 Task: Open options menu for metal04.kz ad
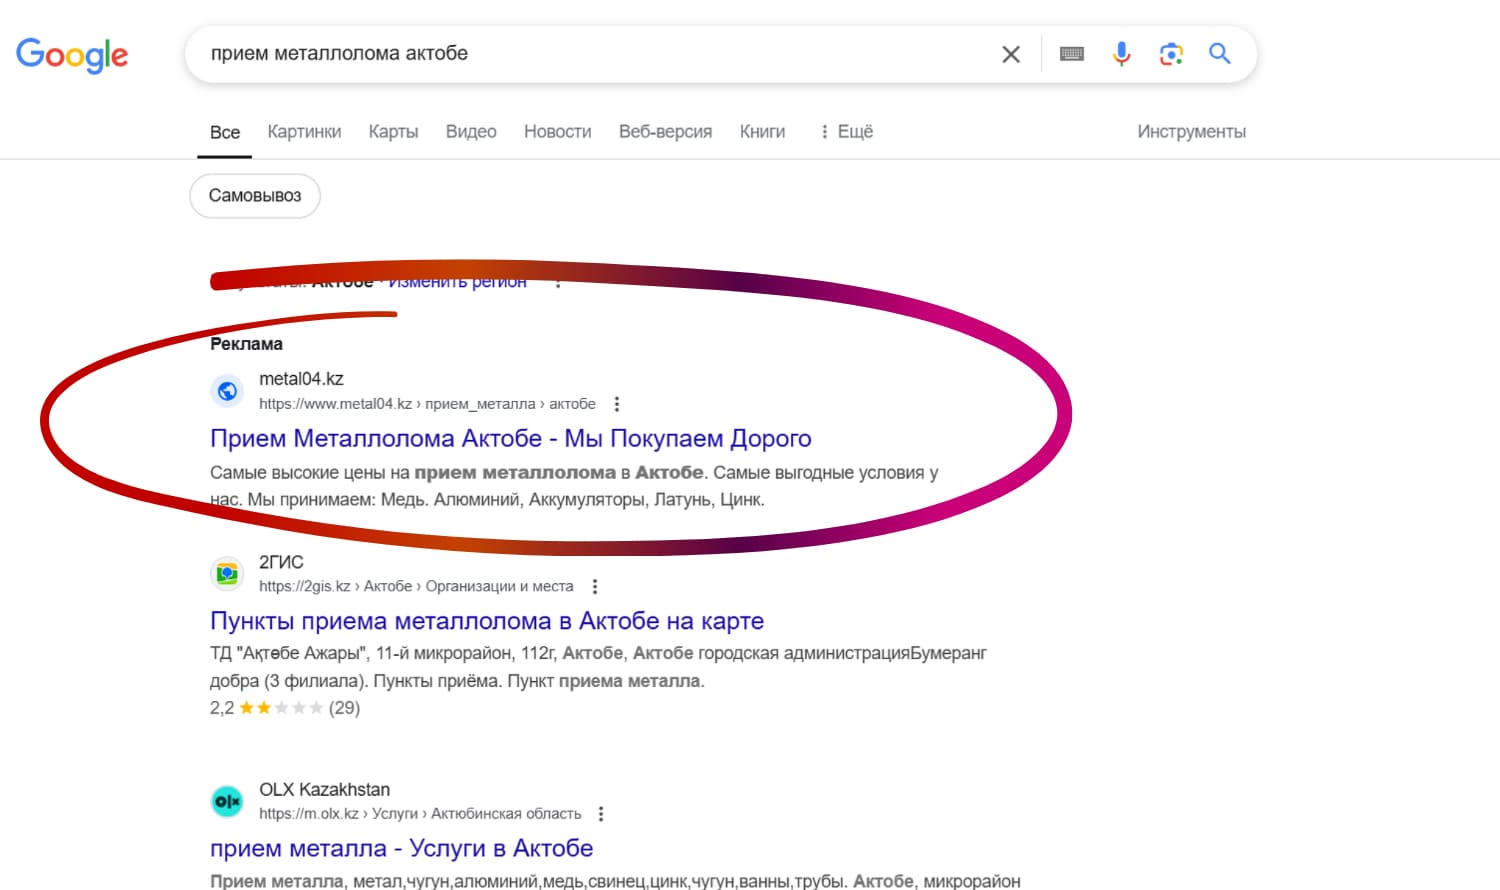(617, 404)
